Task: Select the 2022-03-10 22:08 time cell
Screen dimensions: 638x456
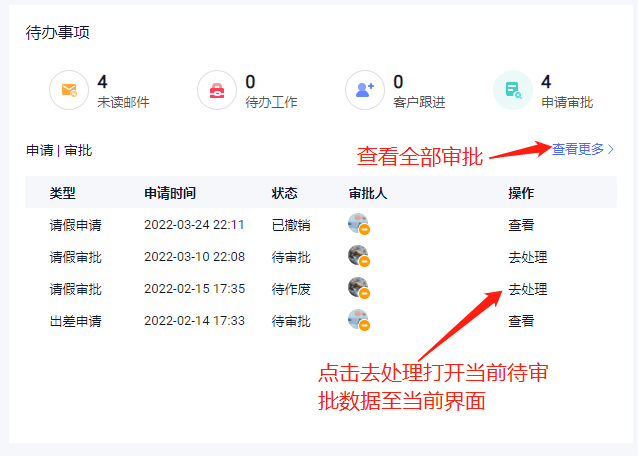Action: 194,257
